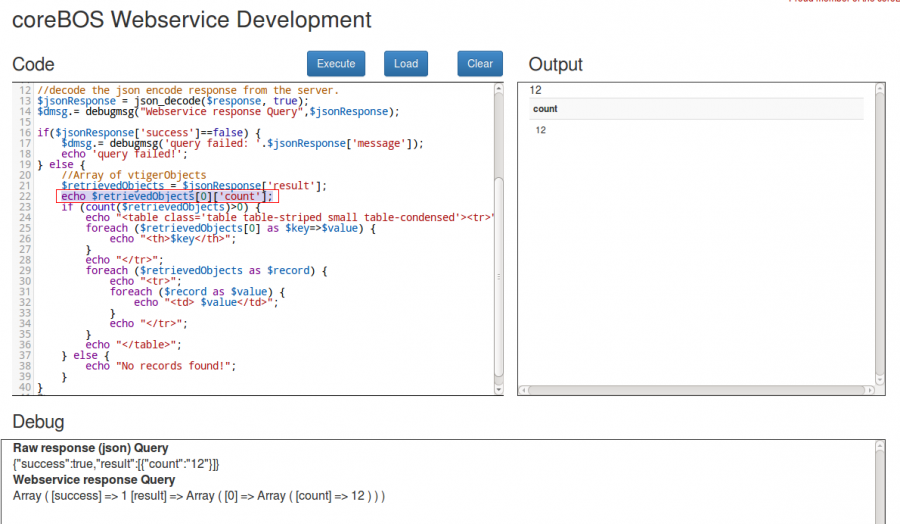Image resolution: width=900 pixels, height=524 pixels.
Task: Click the 'Webservice response Query' debug heading
Action: coord(94,480)
